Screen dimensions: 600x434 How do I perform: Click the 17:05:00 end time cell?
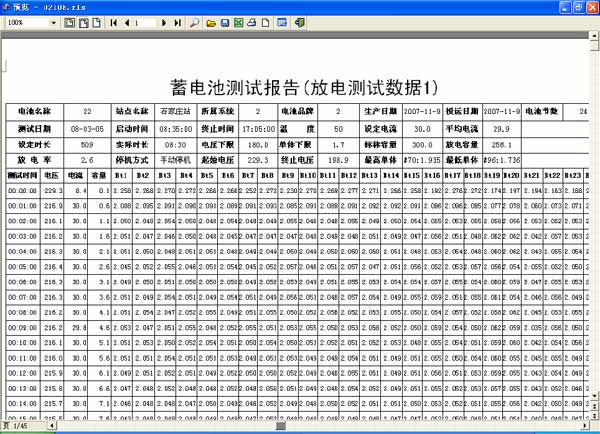pyautogui.click(x=259, y=129)
